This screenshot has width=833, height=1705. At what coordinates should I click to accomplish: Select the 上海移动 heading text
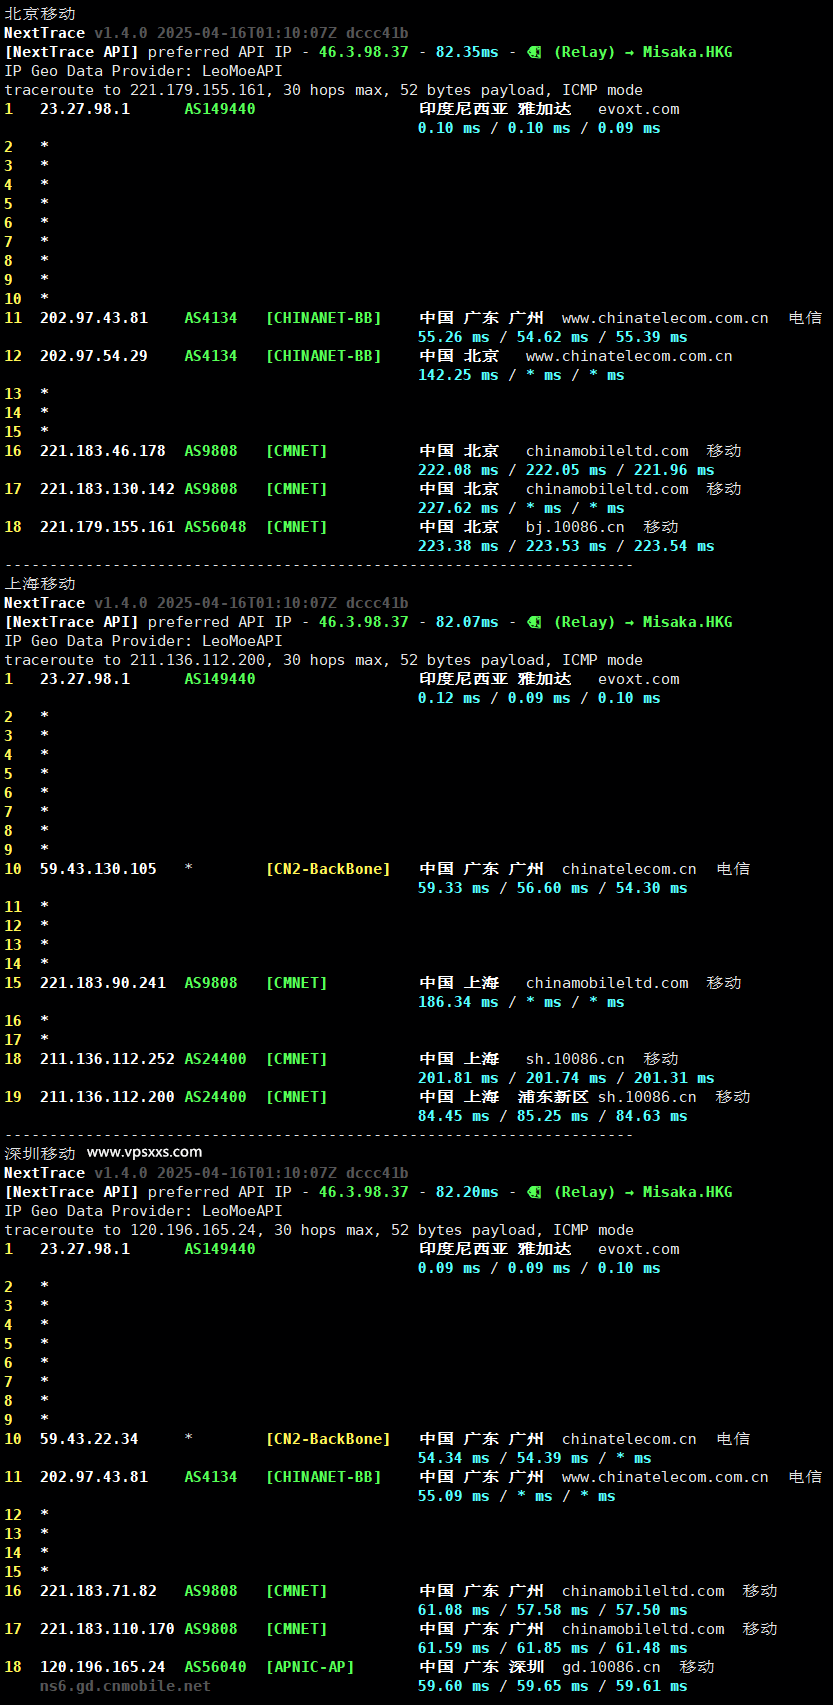click(x=40, y=584)
